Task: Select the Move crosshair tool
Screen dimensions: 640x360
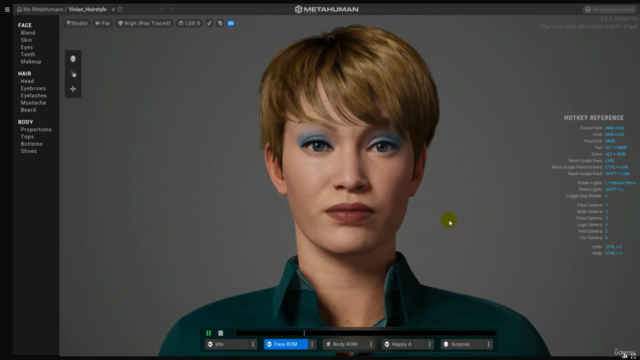Action: (73, 89)
